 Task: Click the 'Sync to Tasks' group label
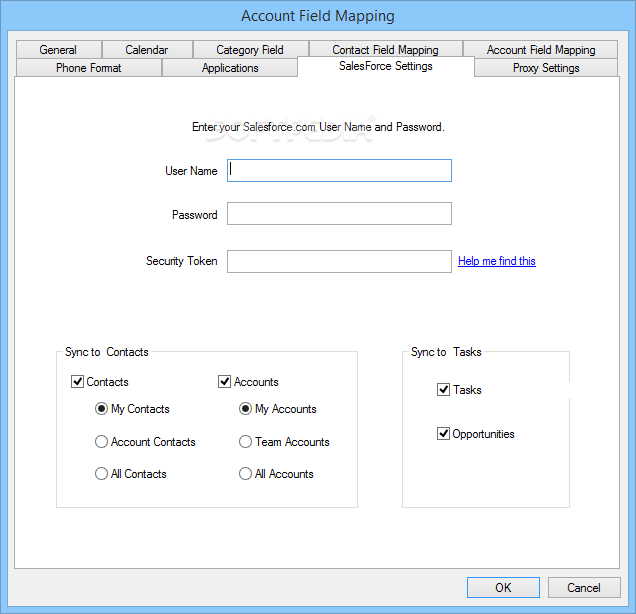click(x=446, y=352)
